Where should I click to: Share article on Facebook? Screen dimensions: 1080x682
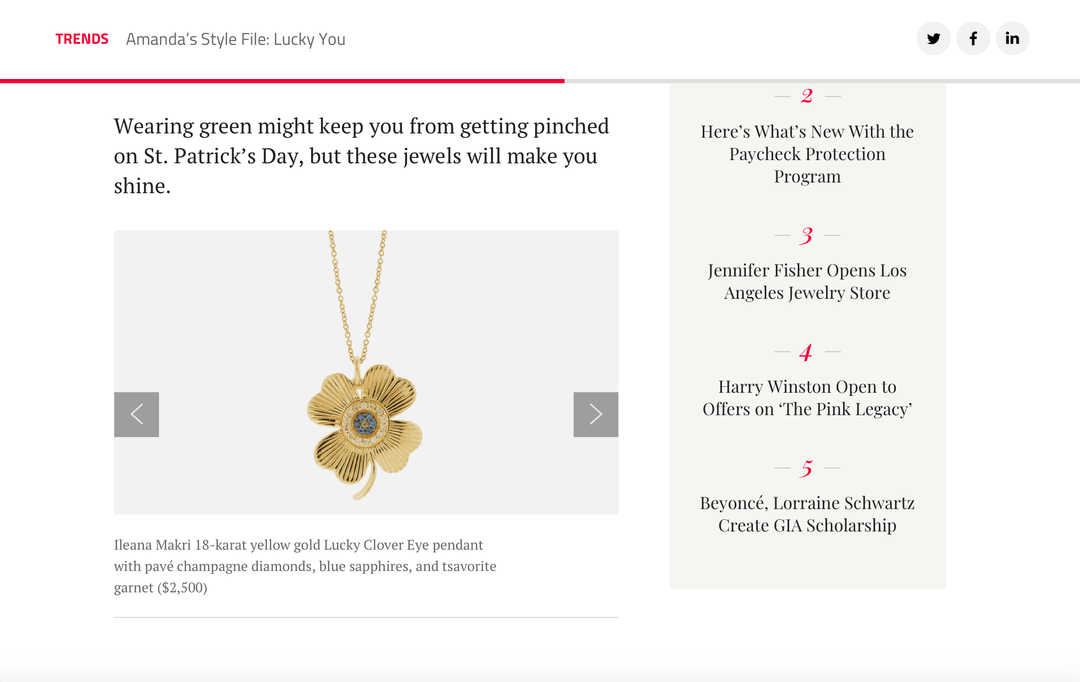pos(973,39)
